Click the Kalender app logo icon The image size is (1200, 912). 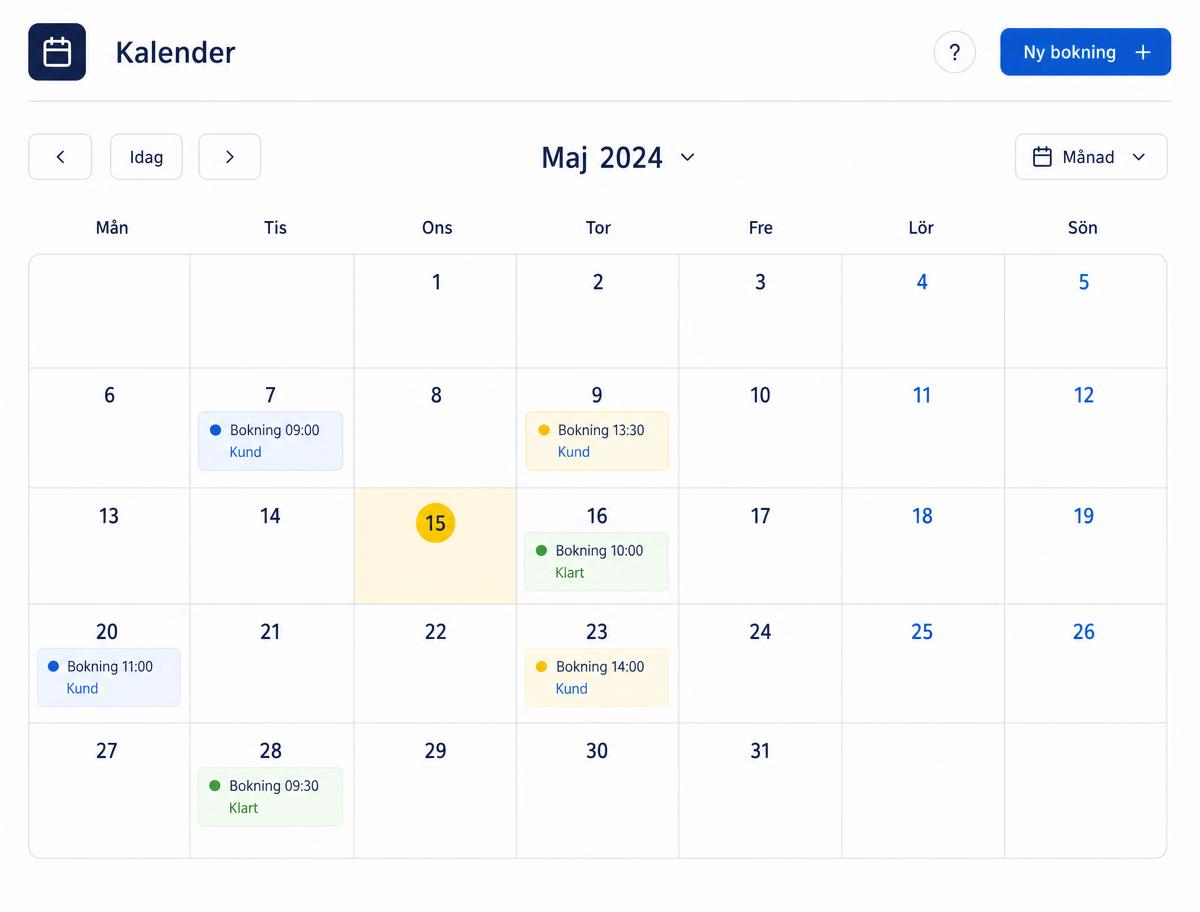(x=57, y=52)
